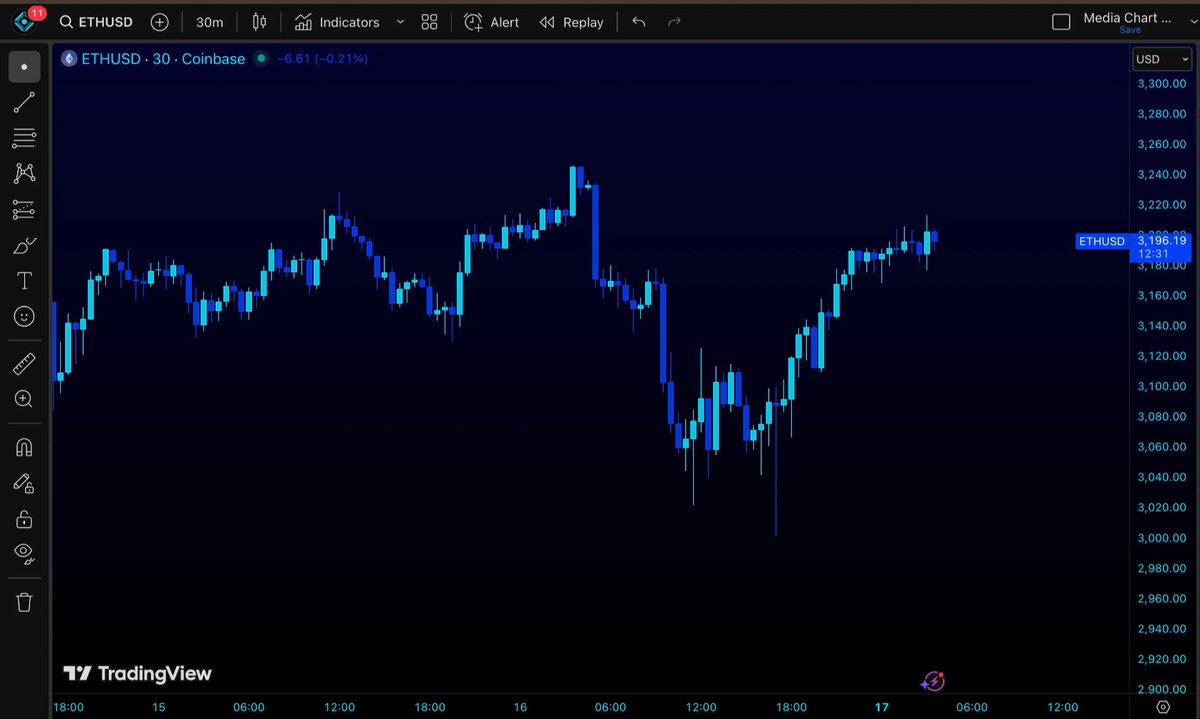The height and width of the screenshot is (719, 1200).
Task: Change the 30m time interval
Action: (210, 22)
